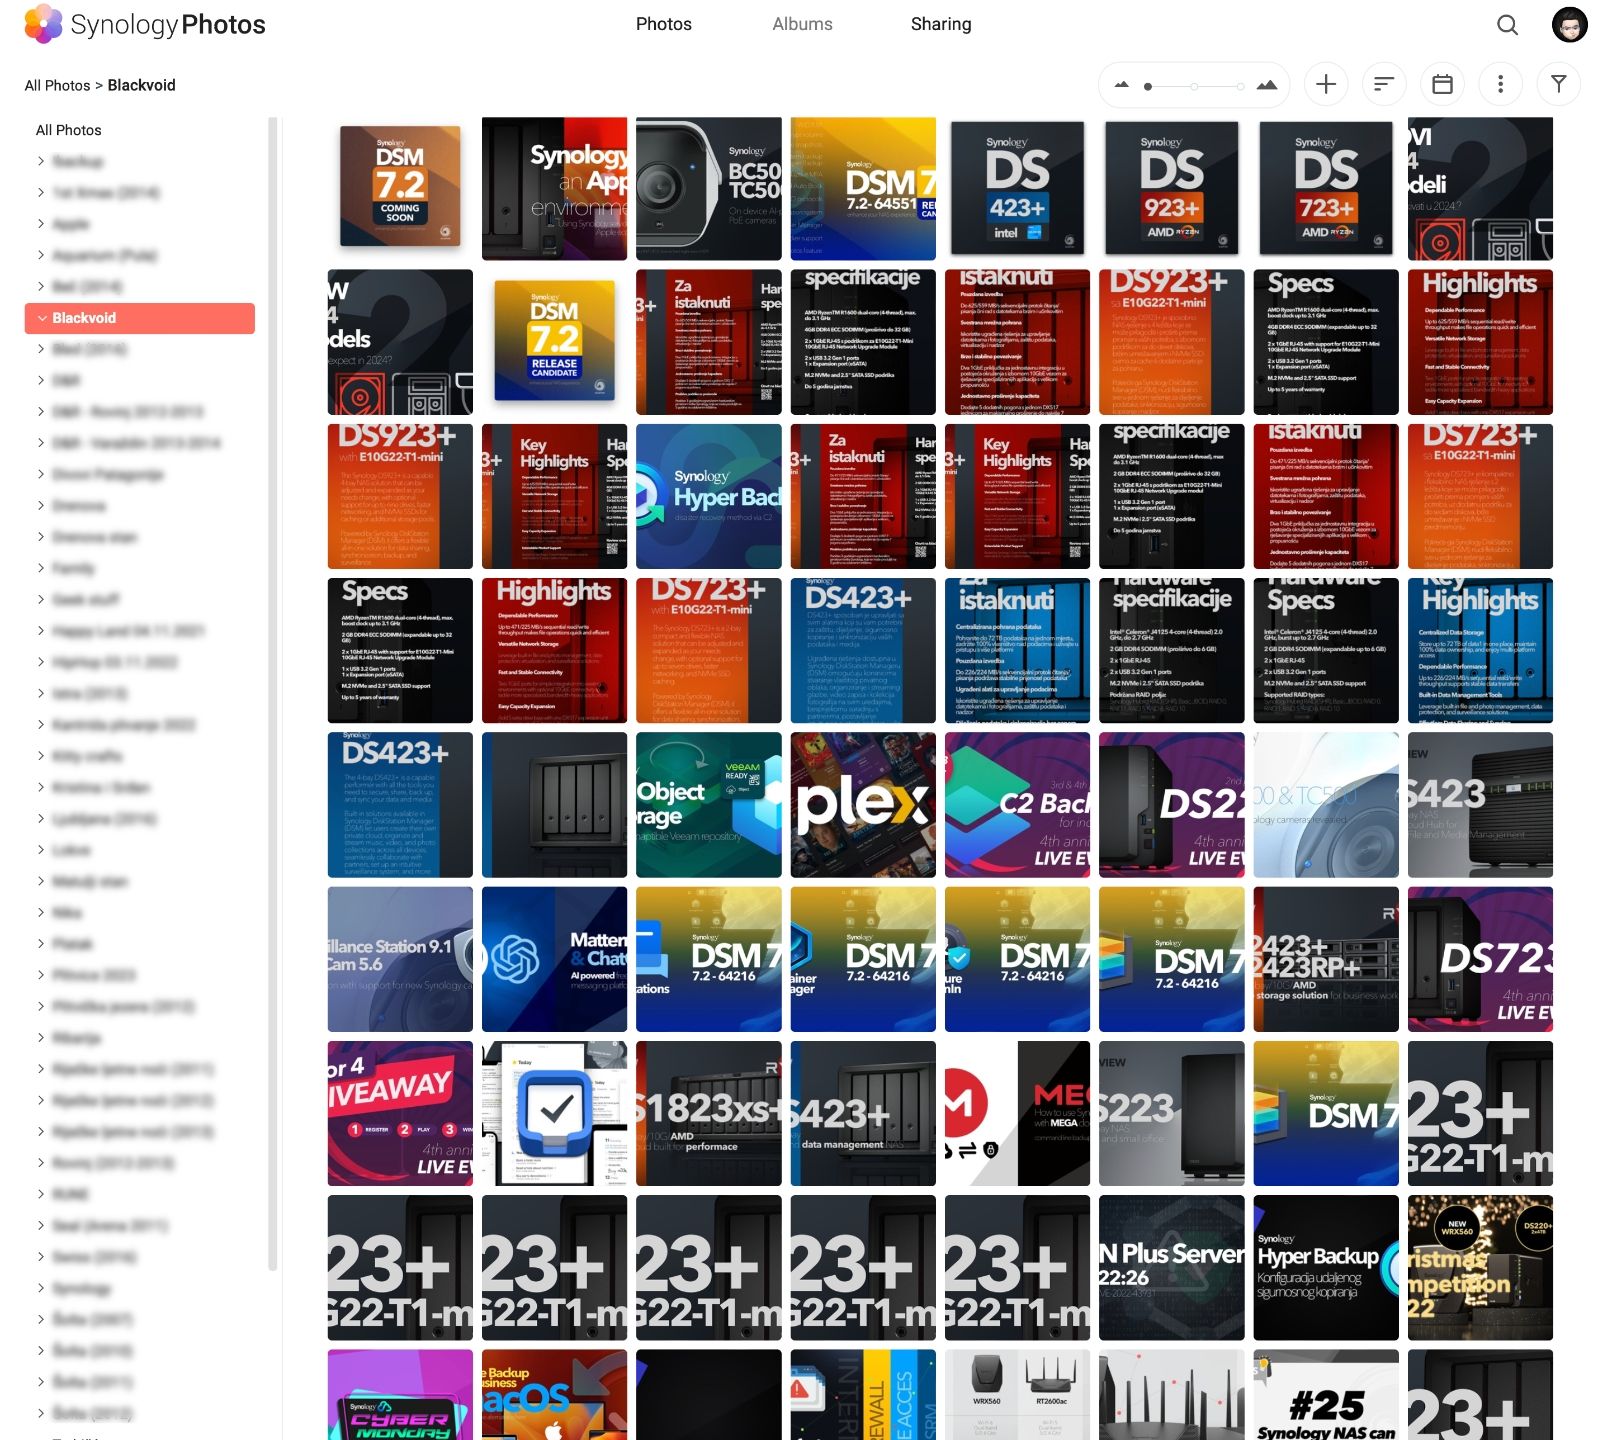Open the Matter & ChatGPT thumbnail
This screenshot has width=1598, height=1440.
click(554, 959)
